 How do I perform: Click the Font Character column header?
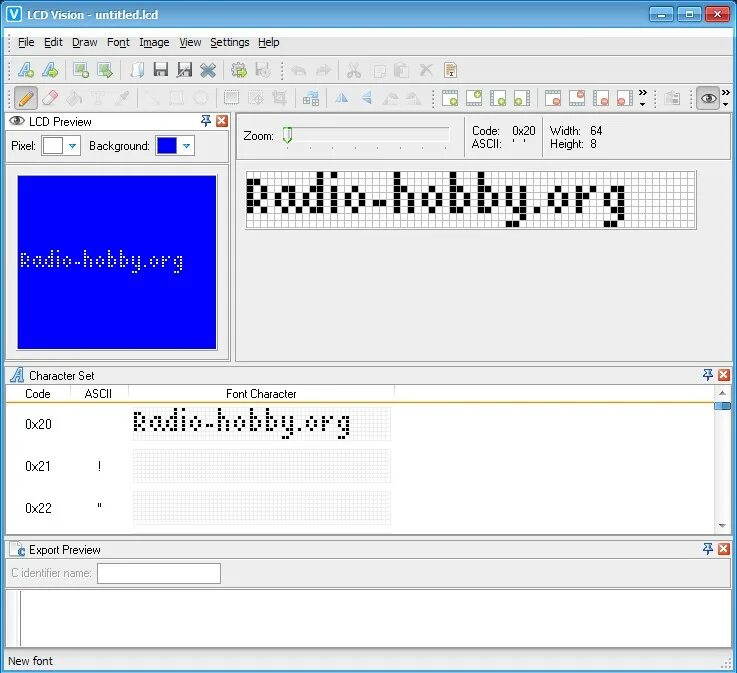[261, 394]
